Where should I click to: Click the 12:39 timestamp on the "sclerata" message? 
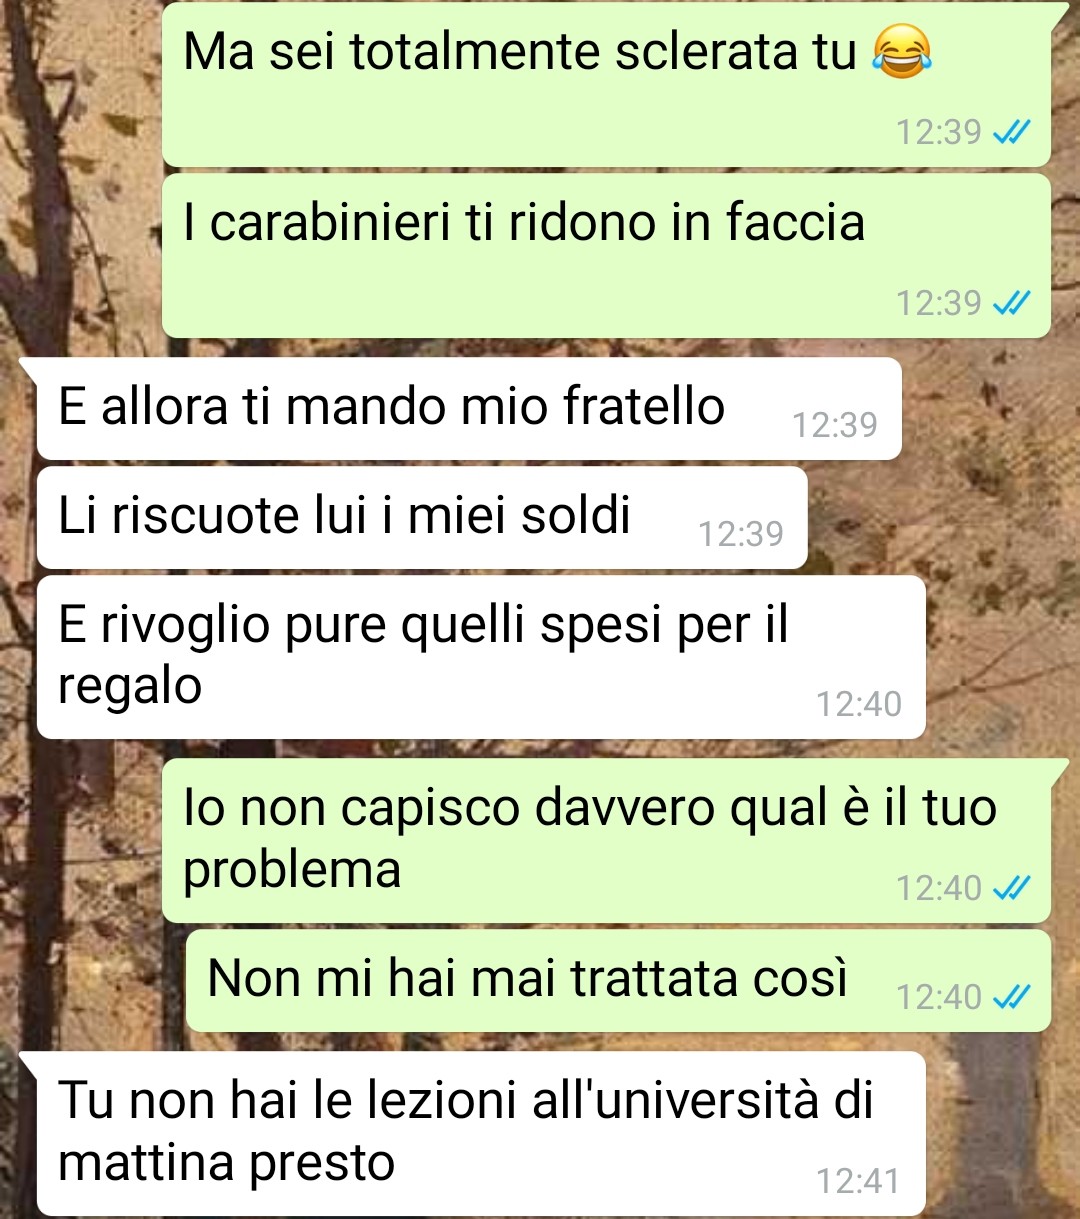938,132
